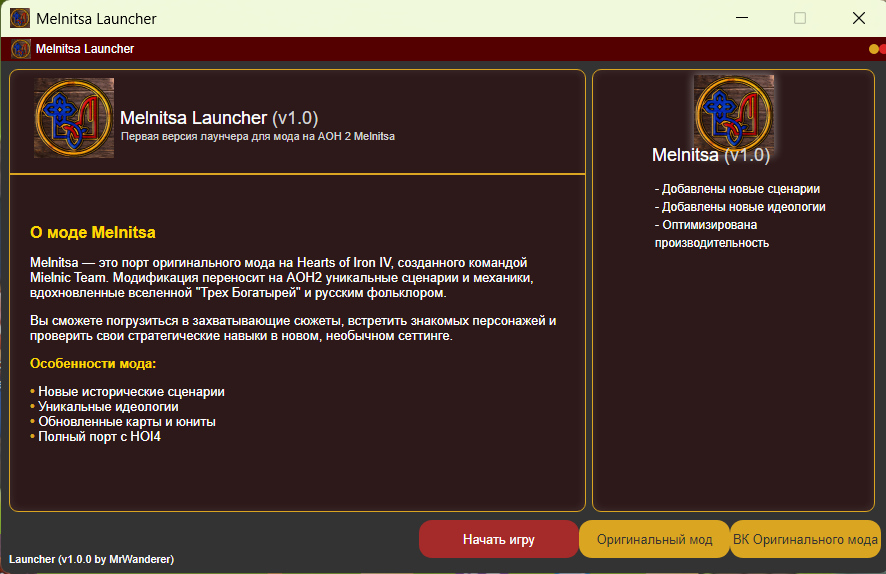Image resolution: width=886 pixels, height=574 pixels.
Task: Open the Оригинальный мод link button
Action: point(654,539)
